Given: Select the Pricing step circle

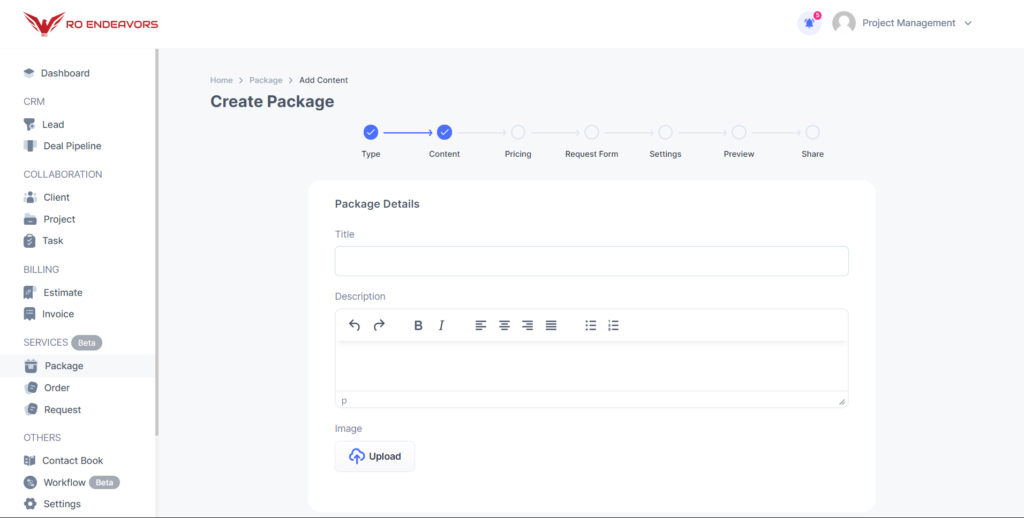Looking at the screenshot, I should pos(518,132).
